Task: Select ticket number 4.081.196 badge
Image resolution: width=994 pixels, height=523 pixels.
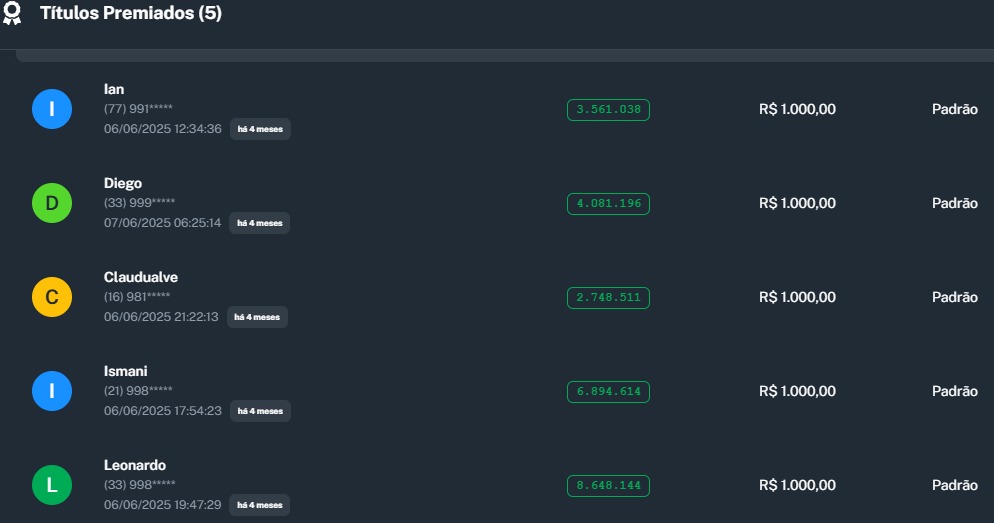Action: [608, 204]
